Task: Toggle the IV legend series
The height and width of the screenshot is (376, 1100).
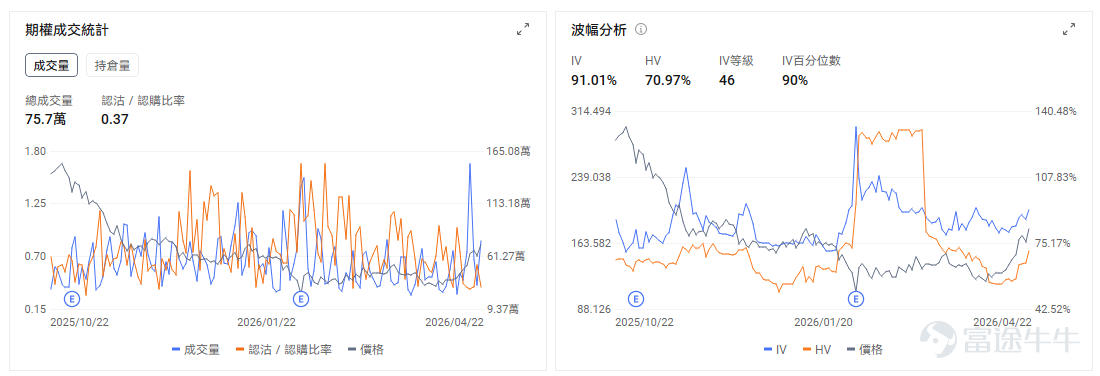Action: coord(774,349)
